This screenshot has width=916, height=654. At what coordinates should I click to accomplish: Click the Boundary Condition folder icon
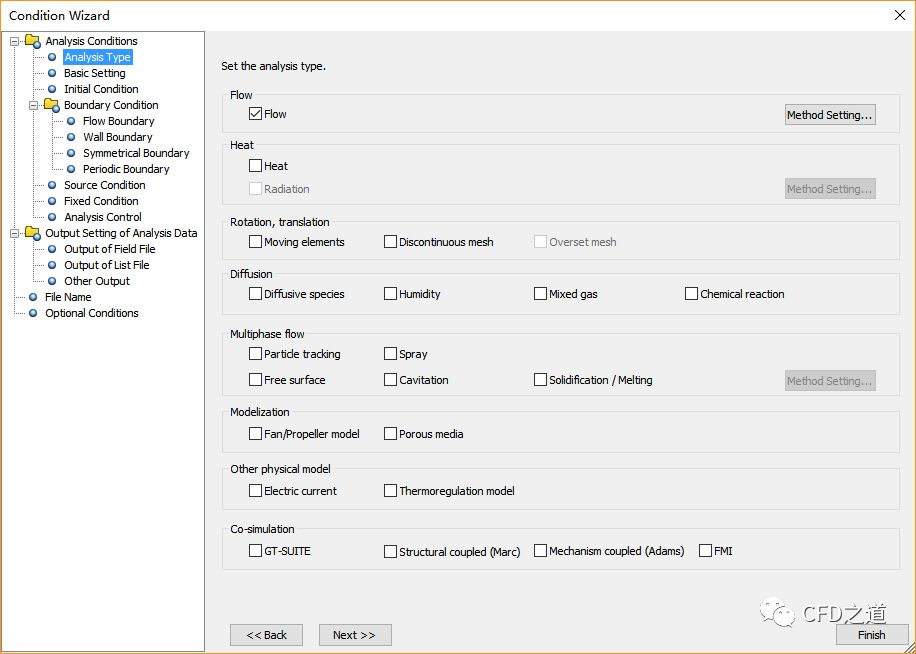click(x=51, y=105)
